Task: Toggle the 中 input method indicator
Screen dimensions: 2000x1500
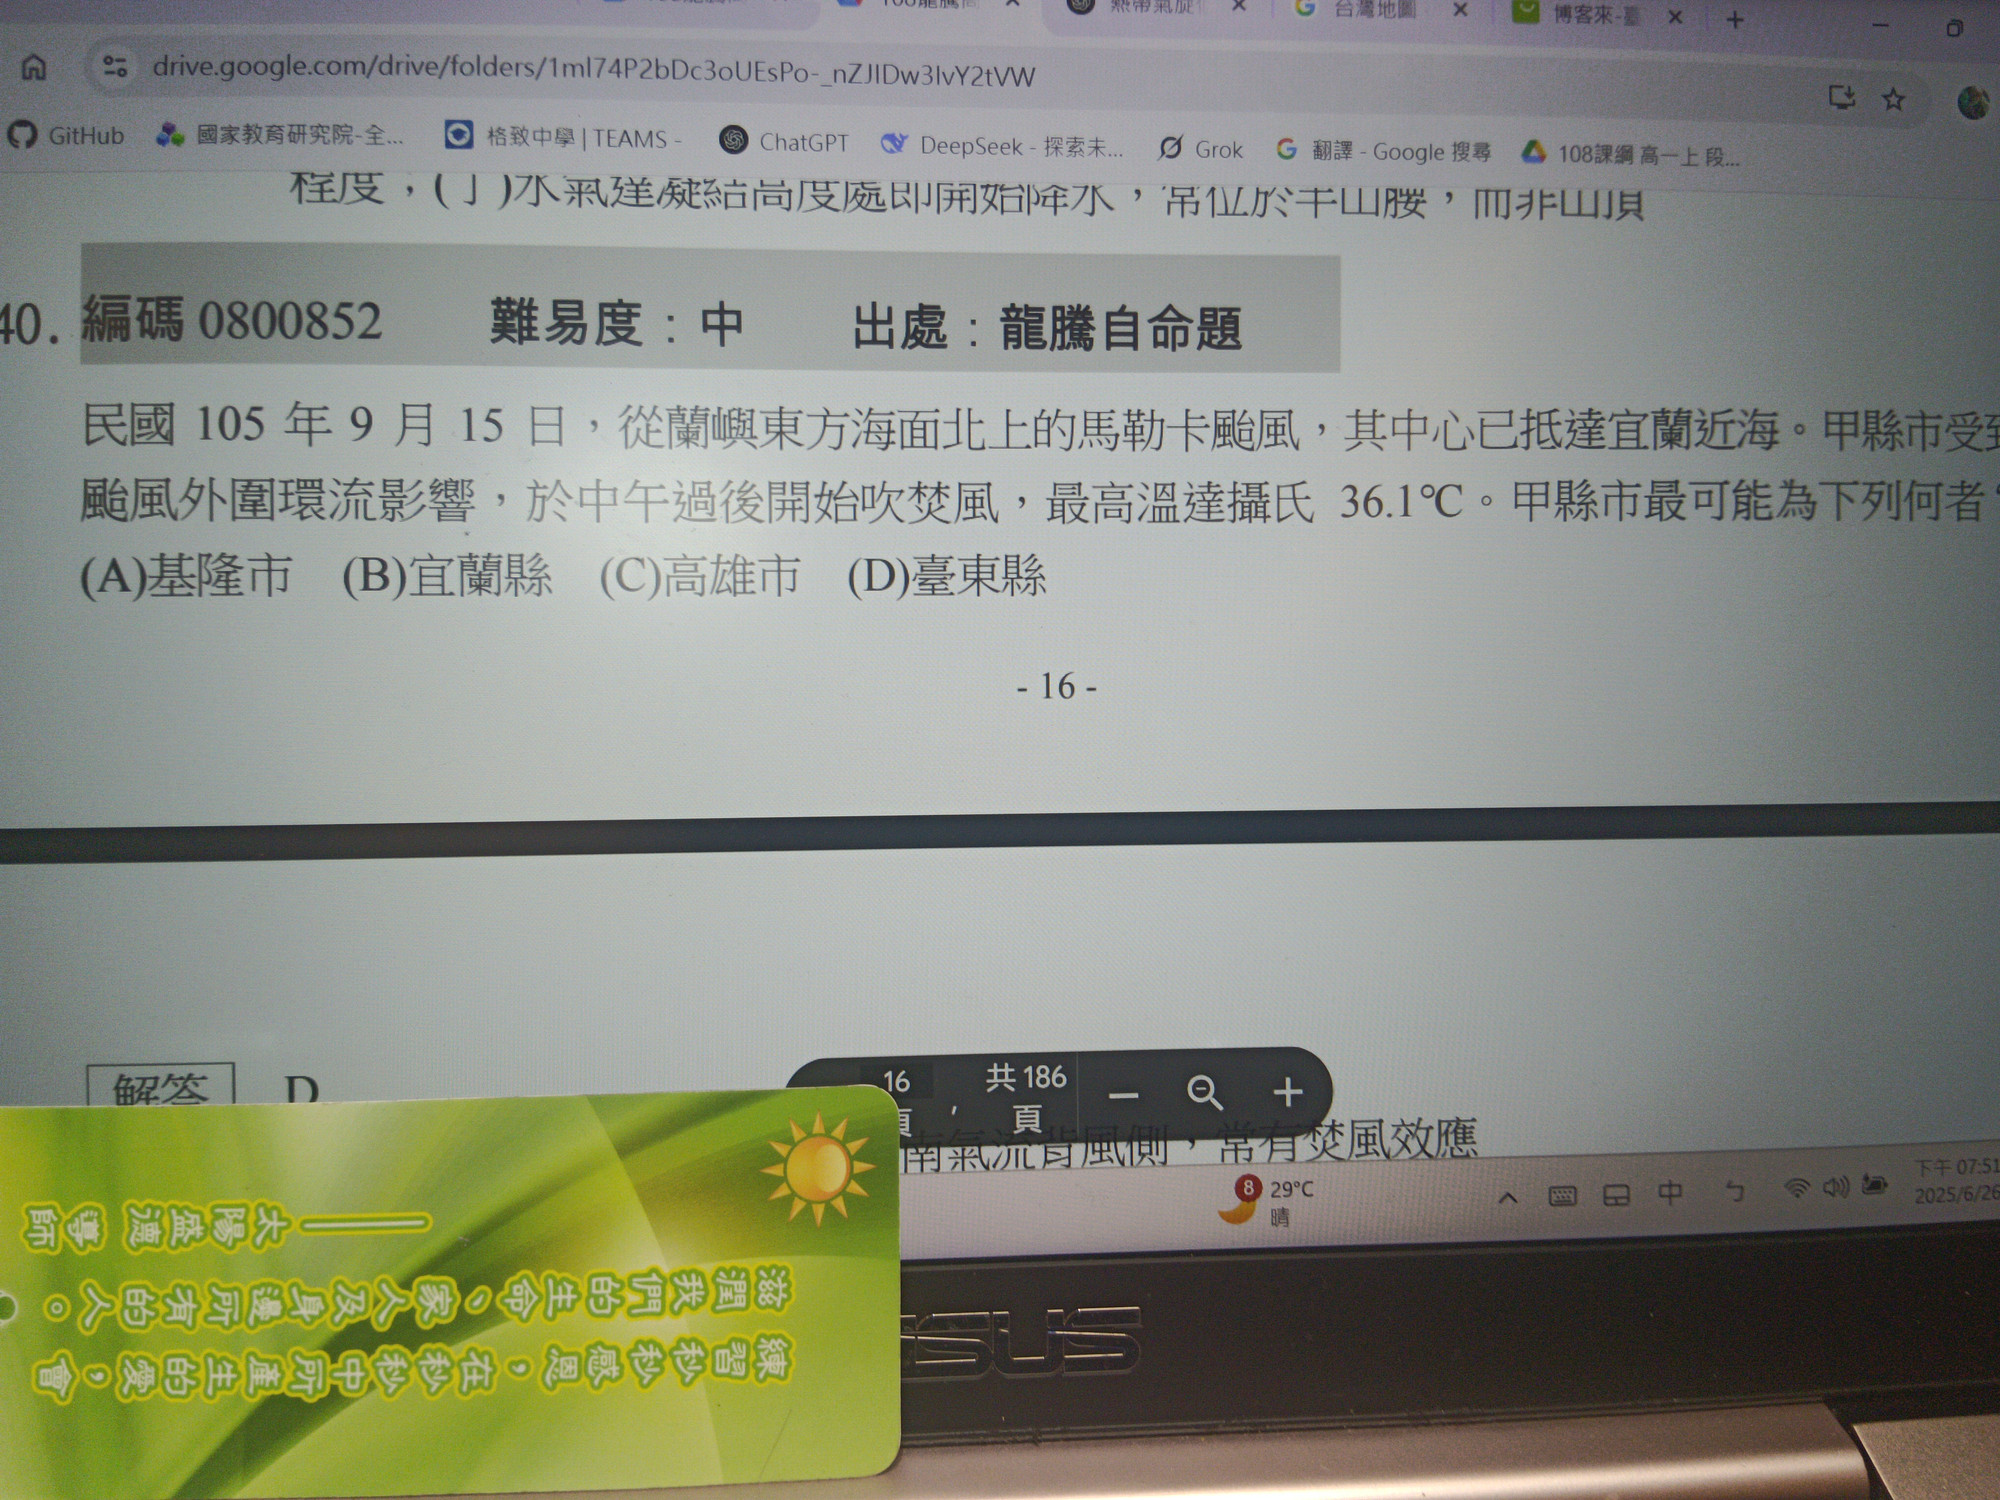Action: (x=1669, y=1192)
